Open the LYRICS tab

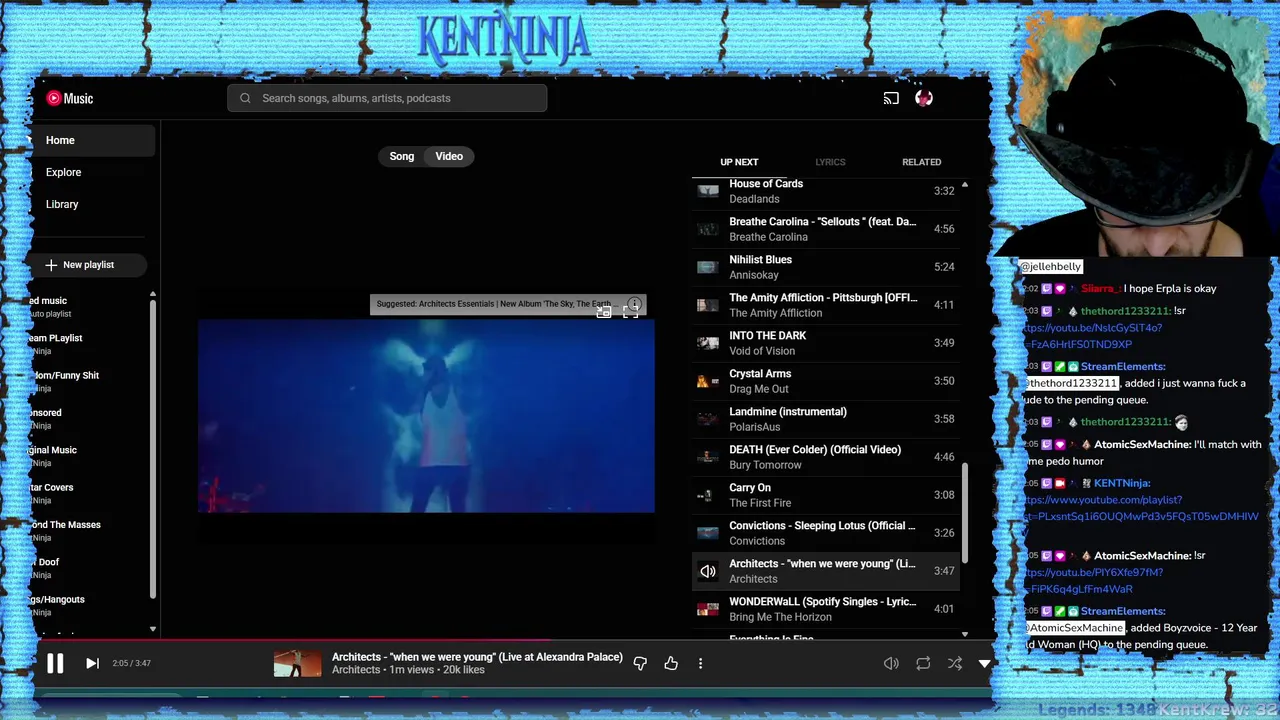(830, 162)
